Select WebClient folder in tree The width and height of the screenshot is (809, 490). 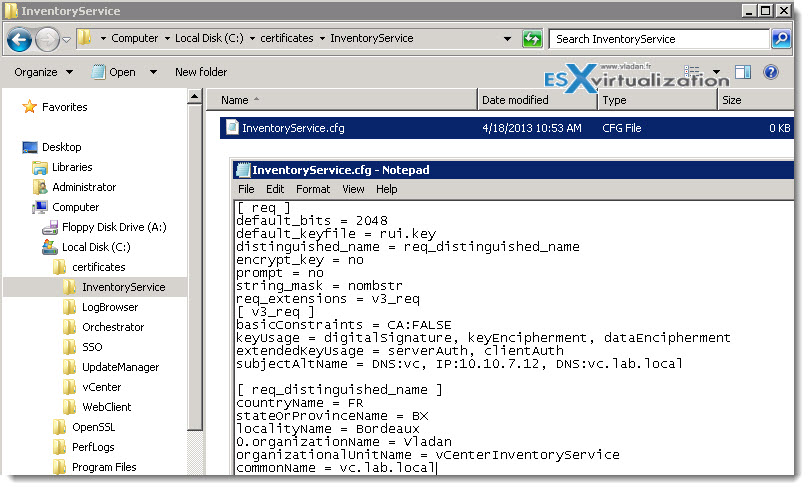tap(106, 407)
